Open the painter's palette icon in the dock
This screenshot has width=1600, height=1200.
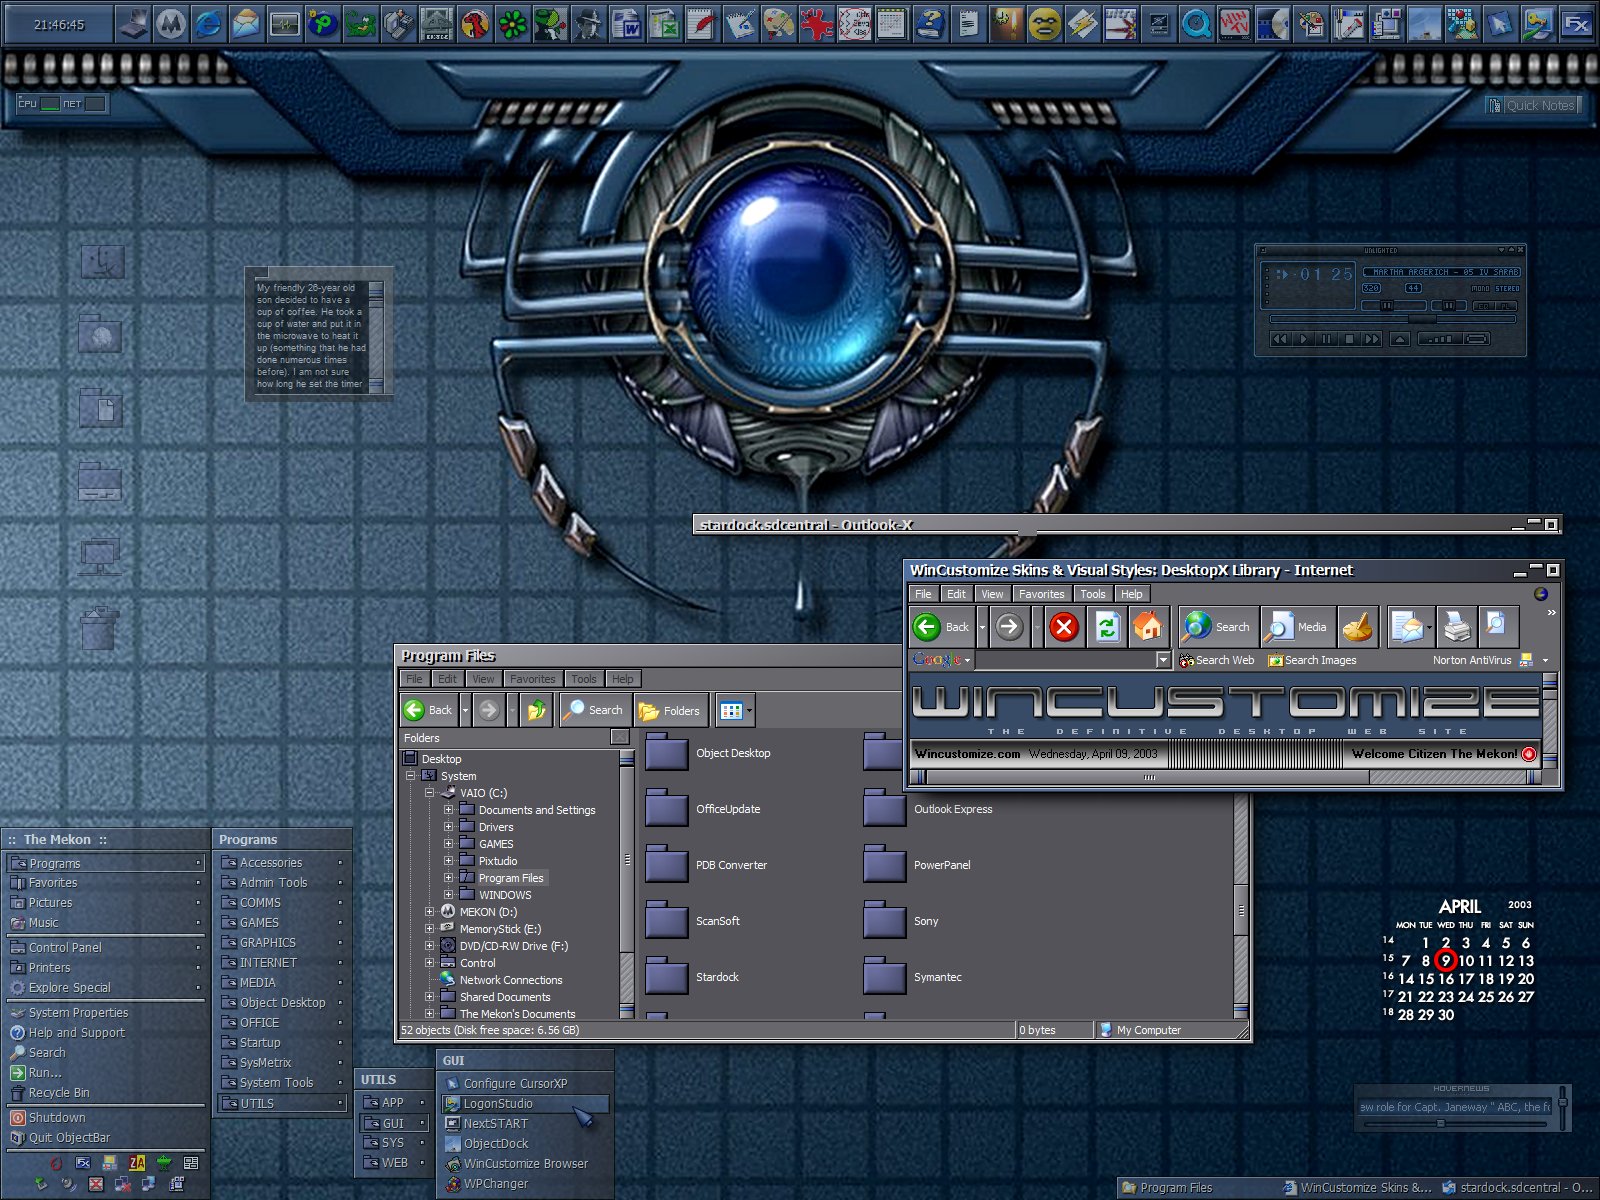(x=780, y=24)
